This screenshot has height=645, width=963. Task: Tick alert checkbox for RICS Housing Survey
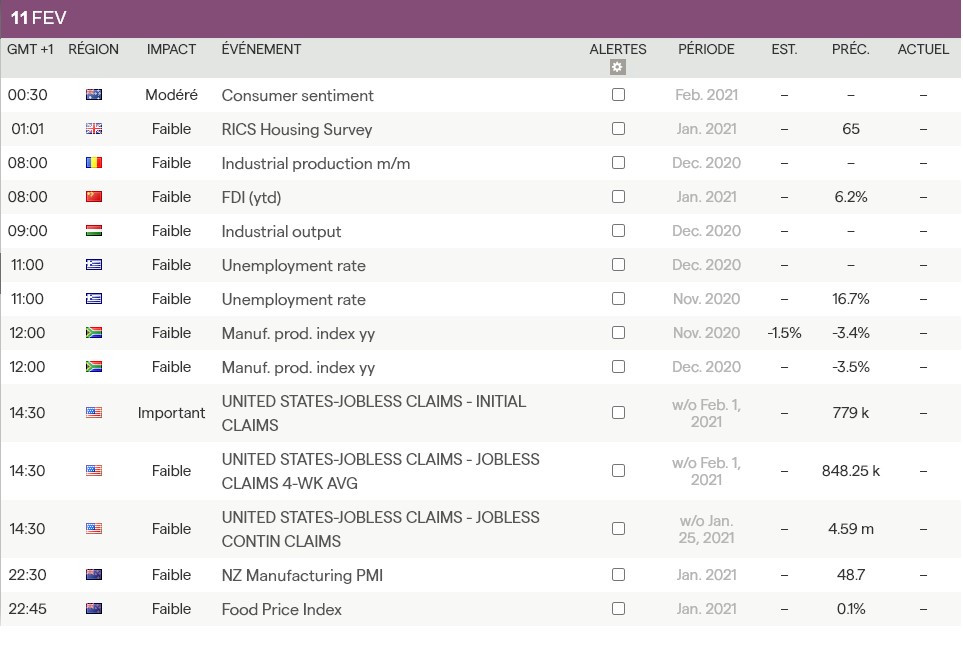coord(618,128)
